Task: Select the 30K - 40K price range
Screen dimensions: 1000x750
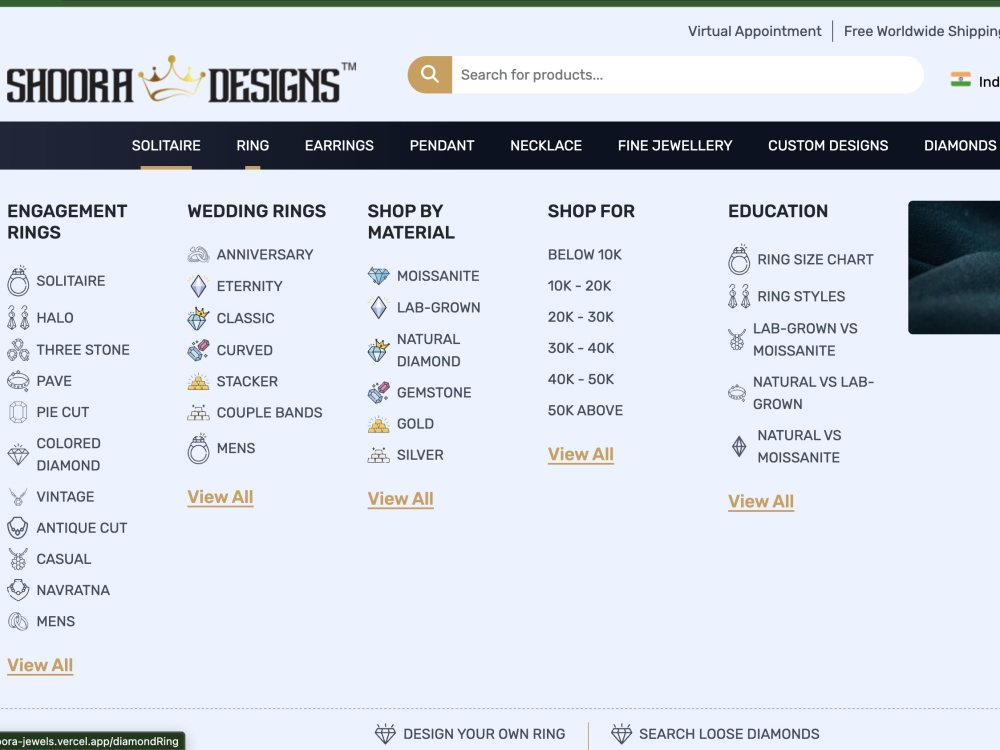Action: (581, 348)
